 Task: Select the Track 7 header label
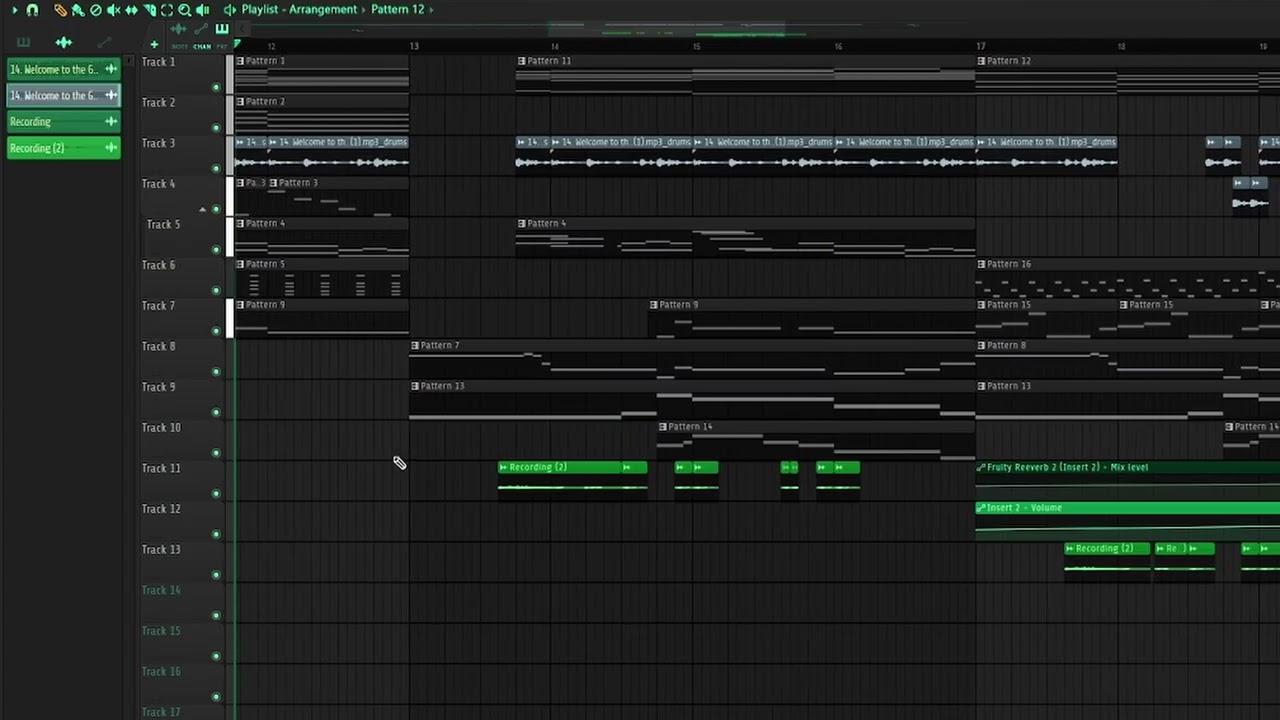pos(158,306)
